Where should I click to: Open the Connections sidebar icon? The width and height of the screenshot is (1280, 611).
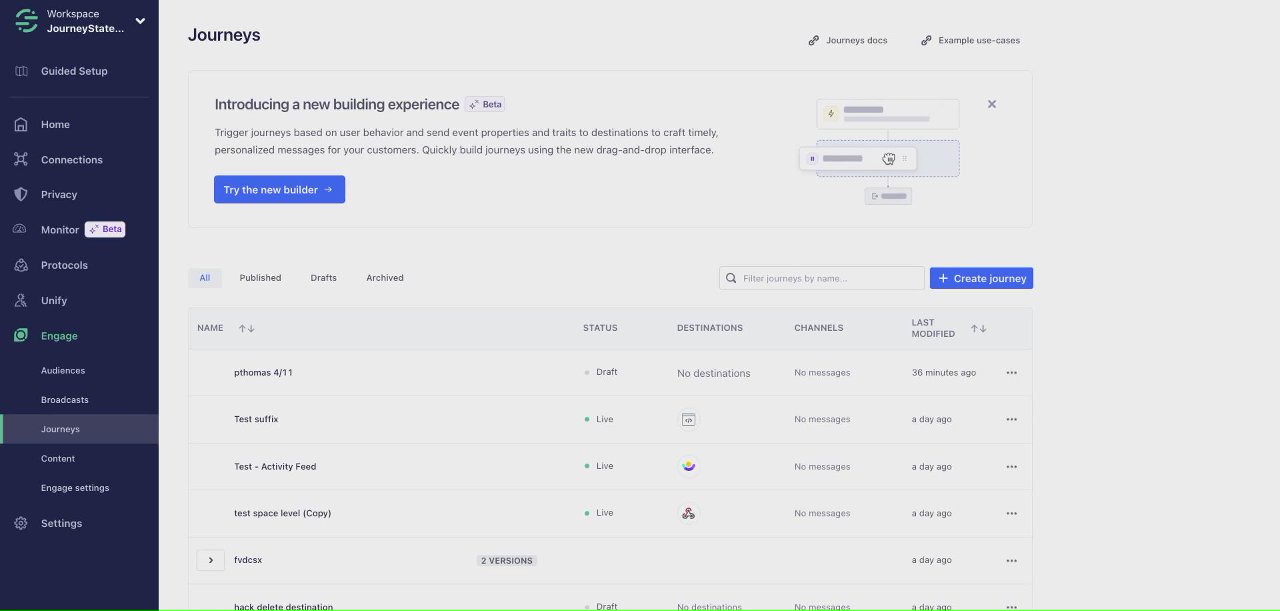click(x=20, y=160)
